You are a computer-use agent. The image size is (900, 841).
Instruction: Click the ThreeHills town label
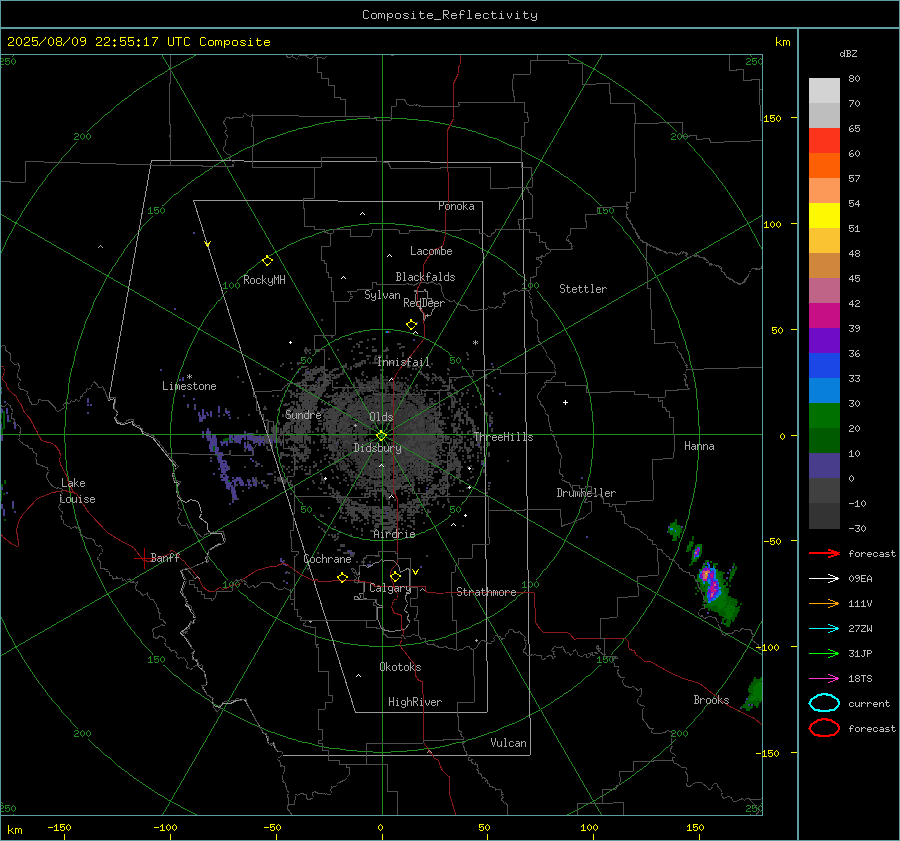click(503, 437)
